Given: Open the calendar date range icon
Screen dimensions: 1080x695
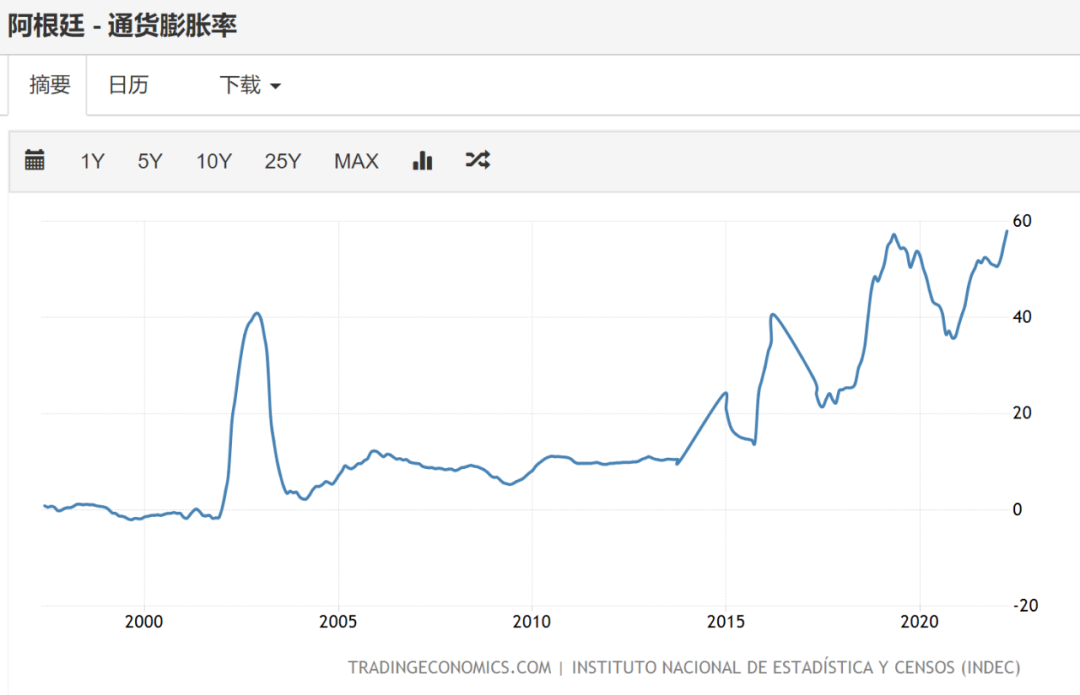Looking at the screenshot, I should tap(34, 160).
